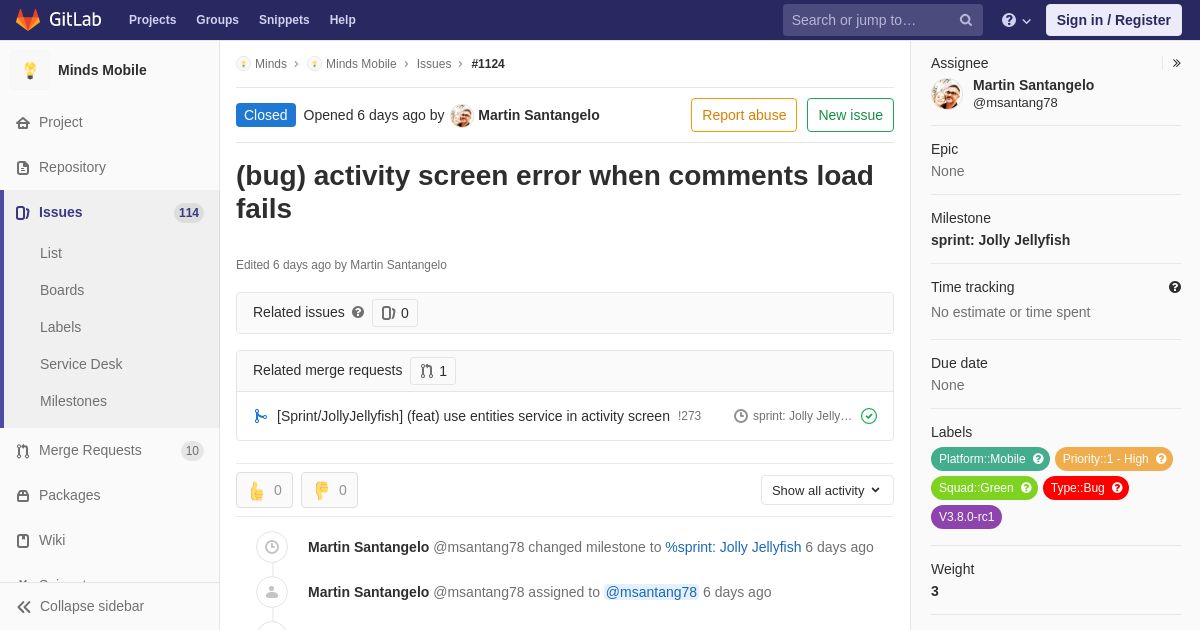This screenshot has width=1200, height=630.
Task: Click the Minds Mobile lightbulb avatar
Action: click(30, 70)
